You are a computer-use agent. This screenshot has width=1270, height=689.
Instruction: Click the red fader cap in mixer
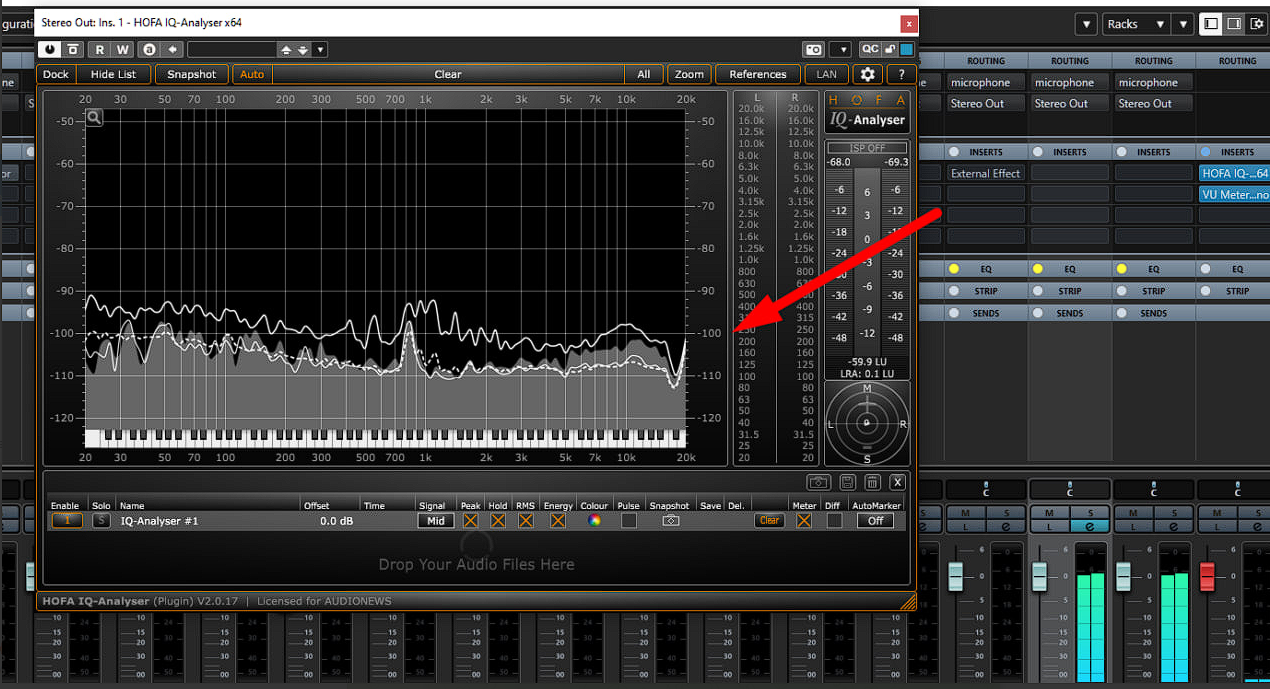click(x=1207, y=576)
